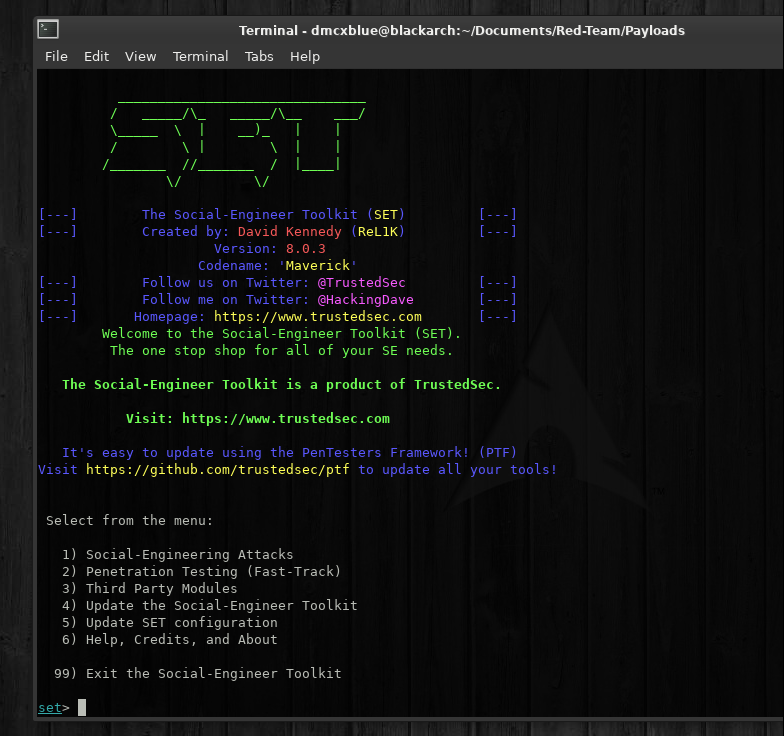Click '99) Exit the Social-Engineer Toolkit' line
Screen dimensions: 784x736
point(198,674)
